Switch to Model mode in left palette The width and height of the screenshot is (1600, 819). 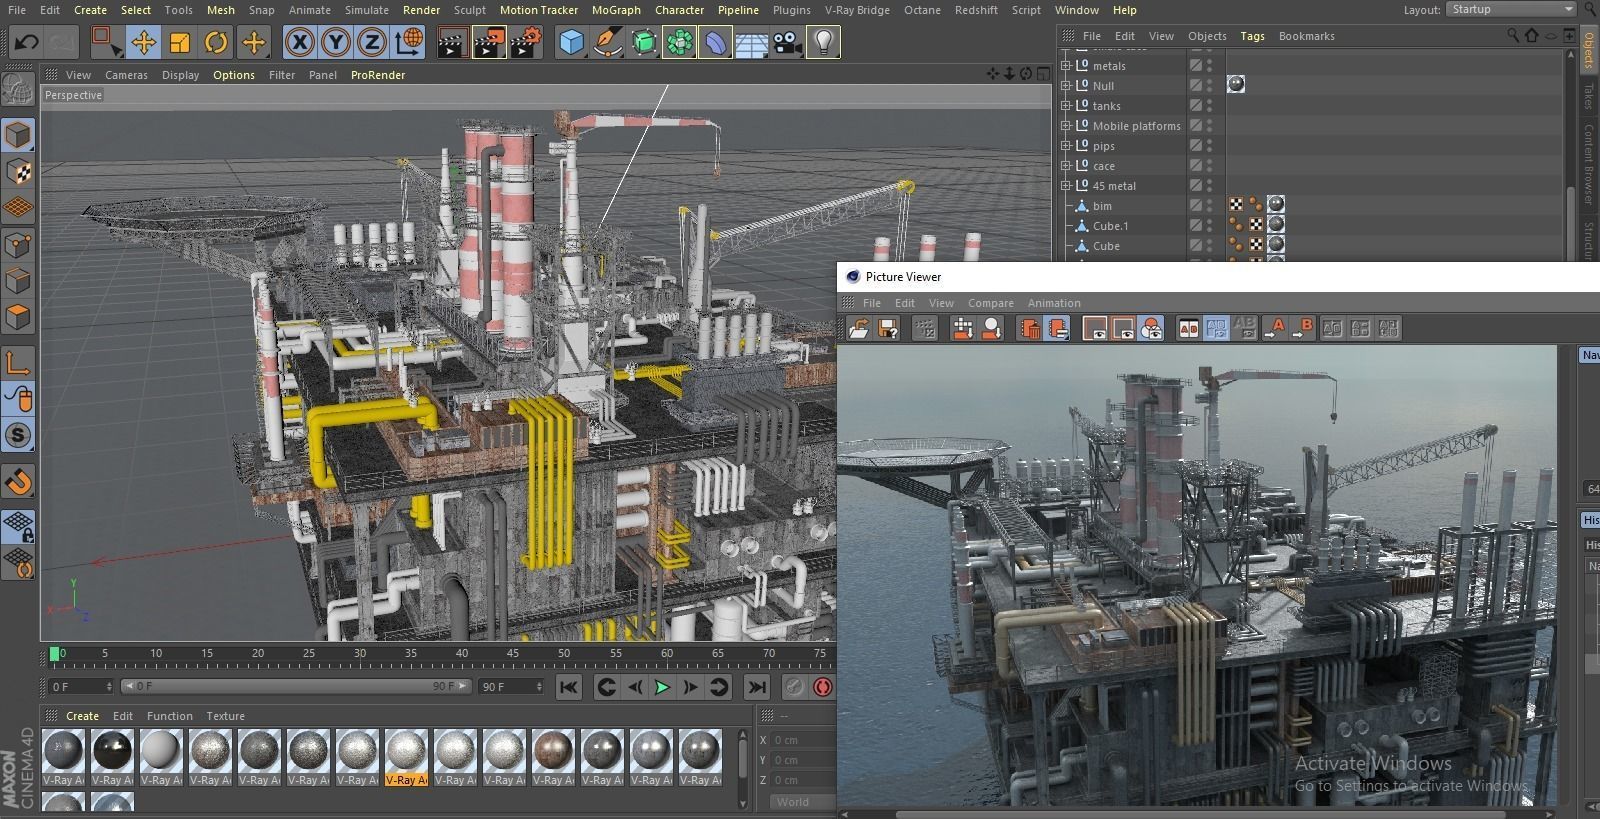(19, 135)
